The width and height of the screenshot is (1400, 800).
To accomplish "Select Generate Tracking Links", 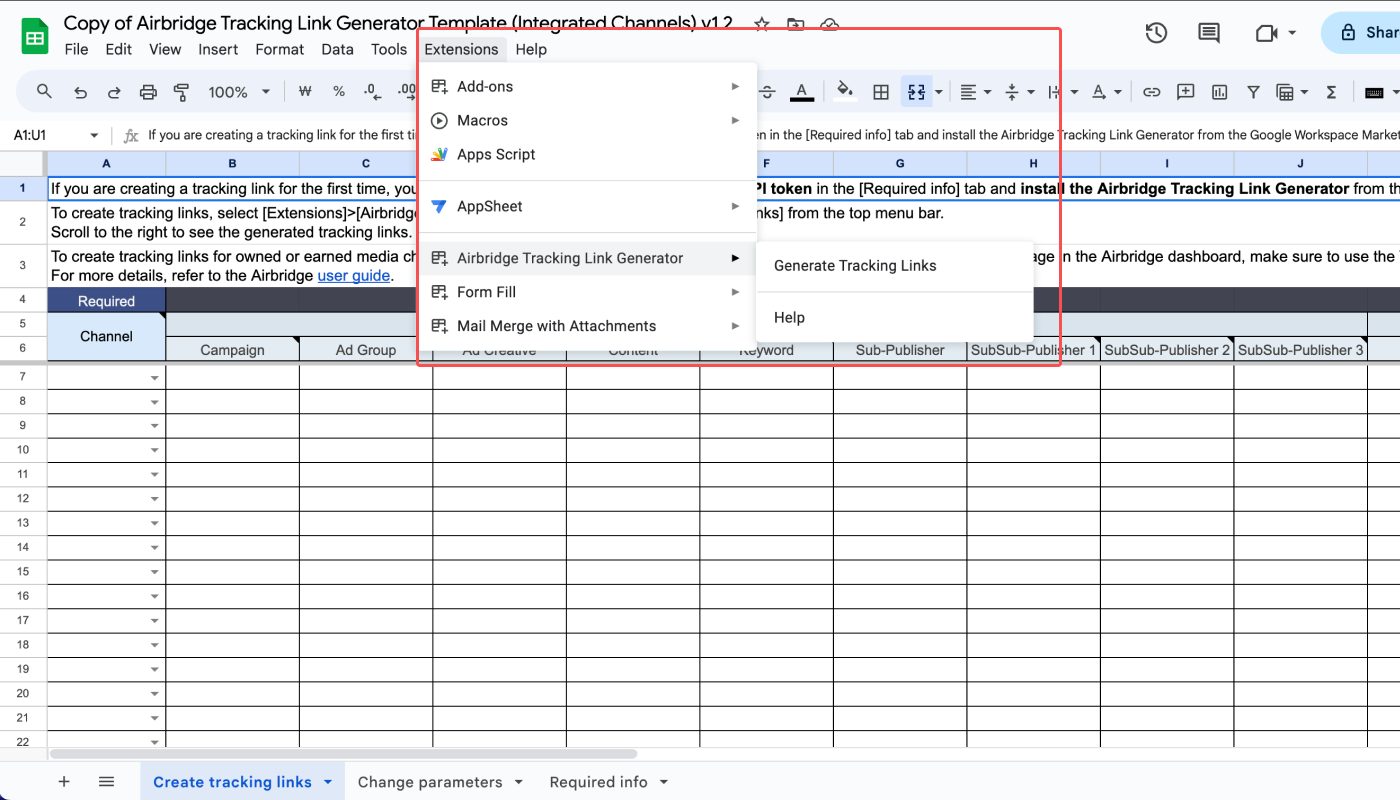I will [894, 266].
